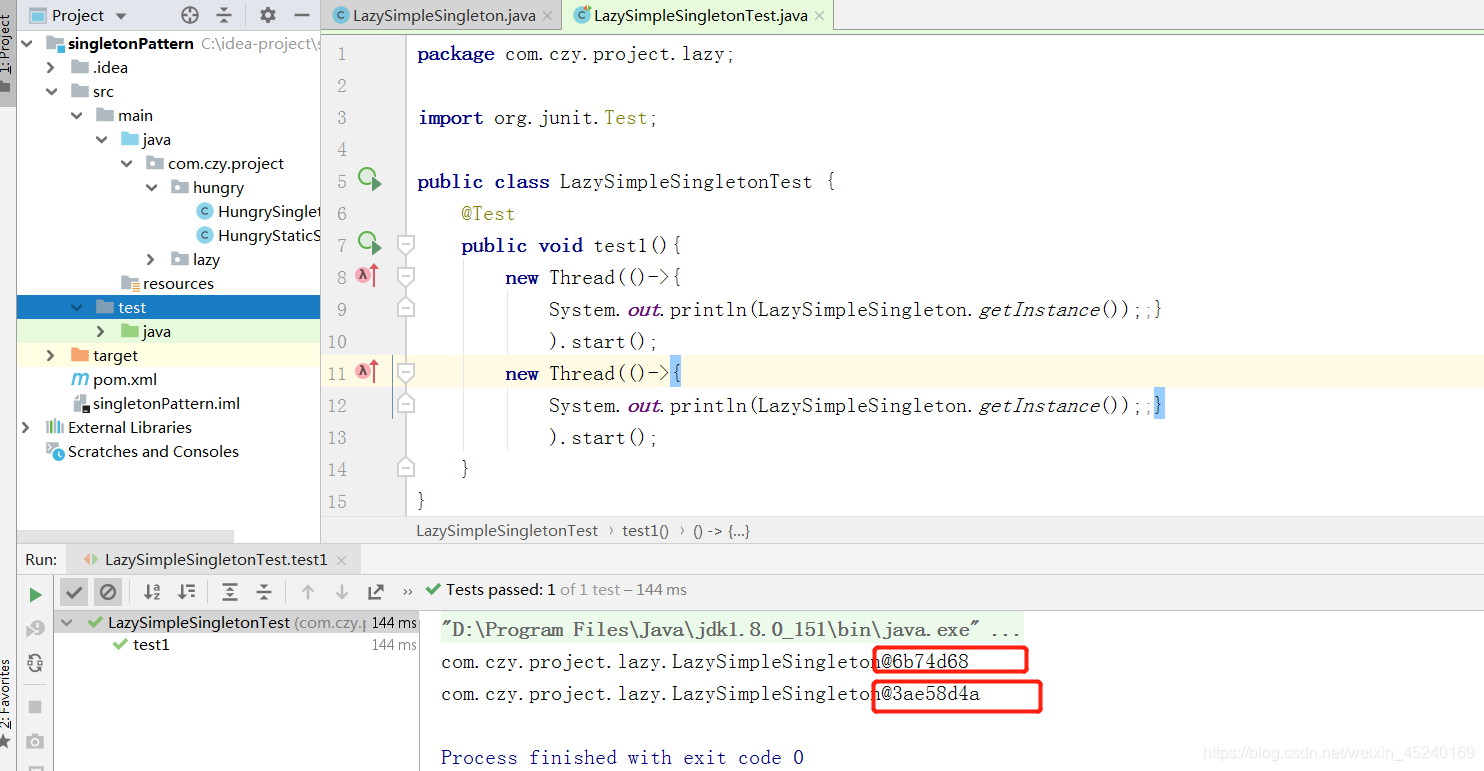Click 'Process finished with exit code 0' text
The width and height of the screenshot is (1484, 771).
pyautogui.click(x=622, y=757)
